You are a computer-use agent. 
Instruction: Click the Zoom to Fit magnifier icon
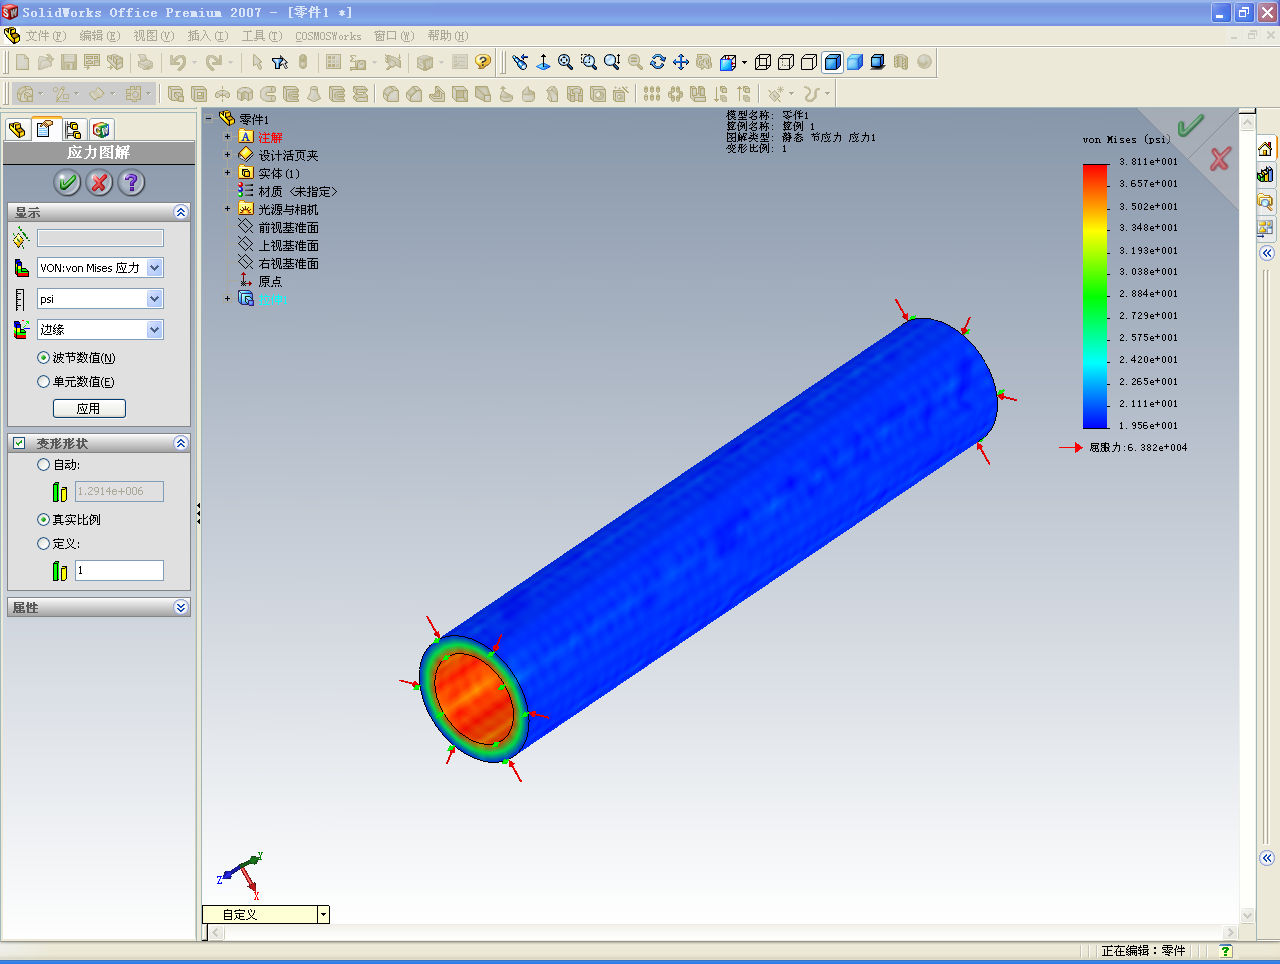(x=566, y=62)
